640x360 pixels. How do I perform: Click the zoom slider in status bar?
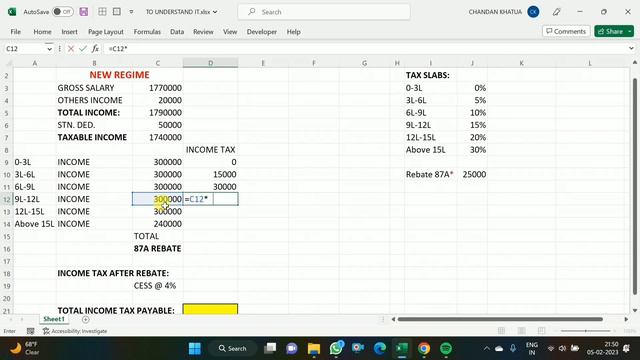586,331
